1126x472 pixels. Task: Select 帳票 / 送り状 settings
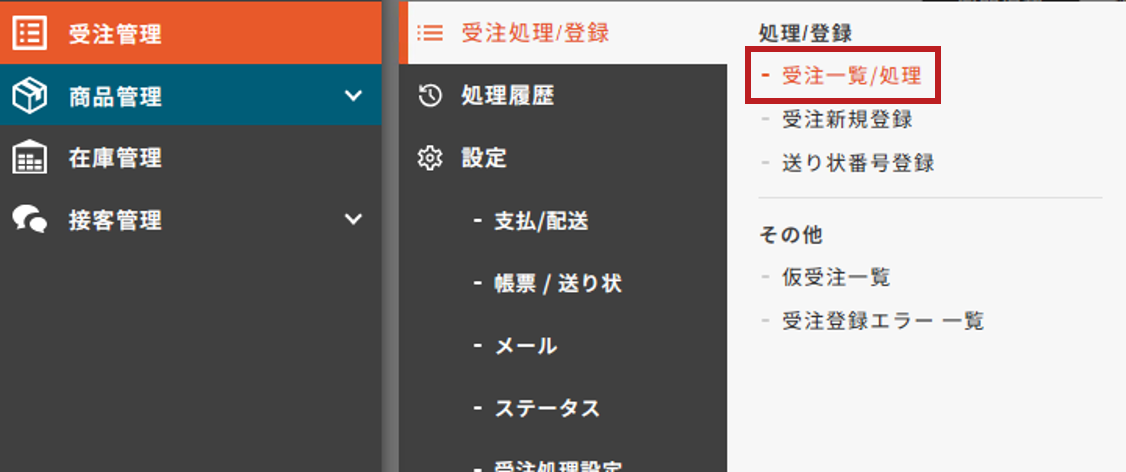click(x=558, y=284)
